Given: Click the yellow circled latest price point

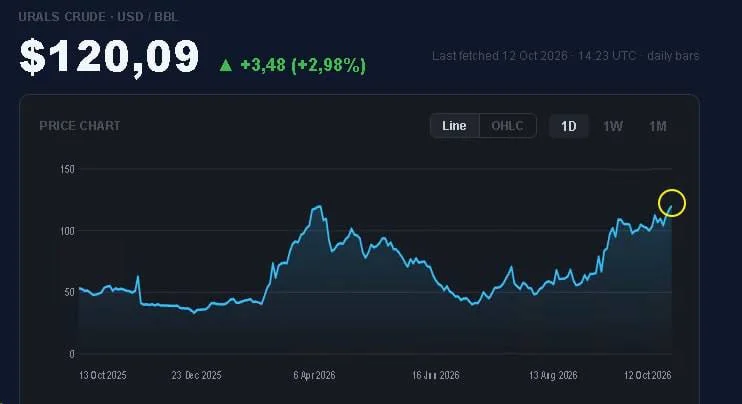Looking at the screenshot, I should pyautogui.click(x=671, y=203).
